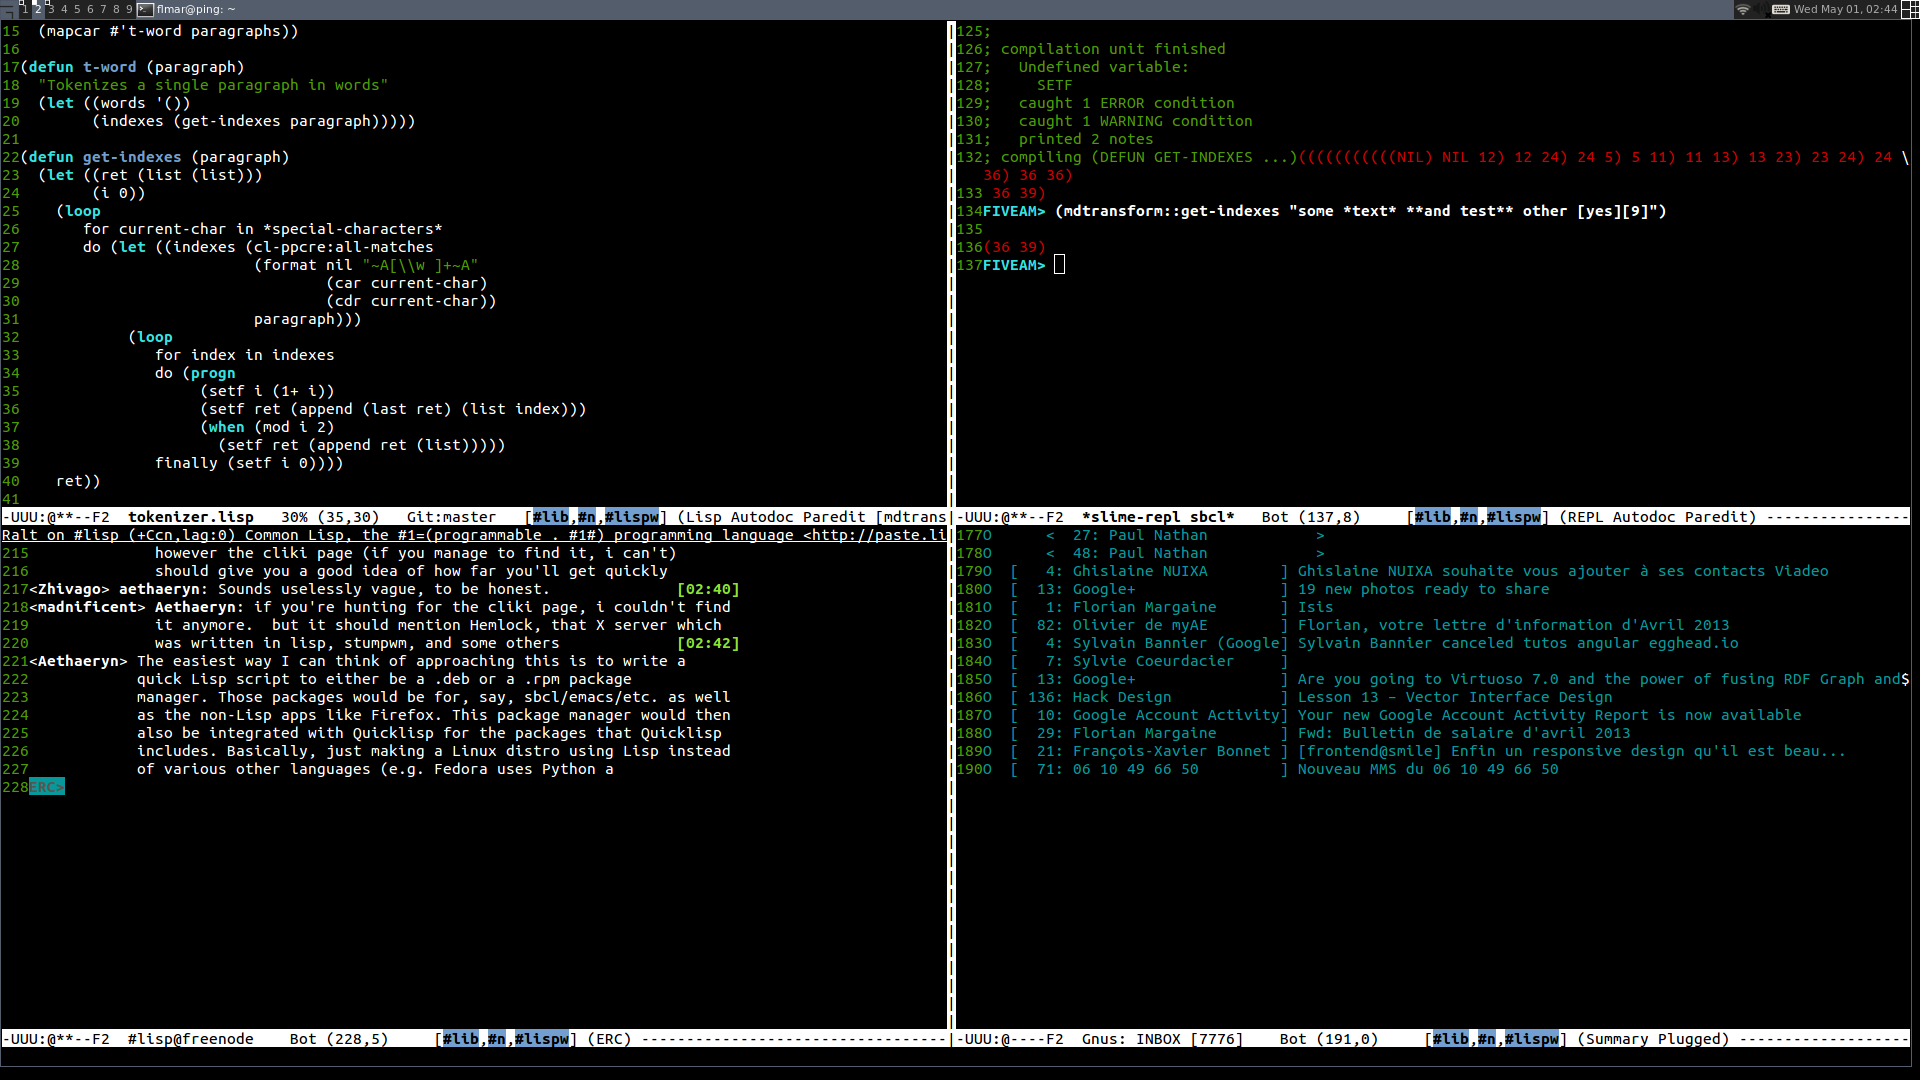Select the Nouveau MMS message row
The height and width of the screenshot is (1080, 1920).
tap(1284, 769)
